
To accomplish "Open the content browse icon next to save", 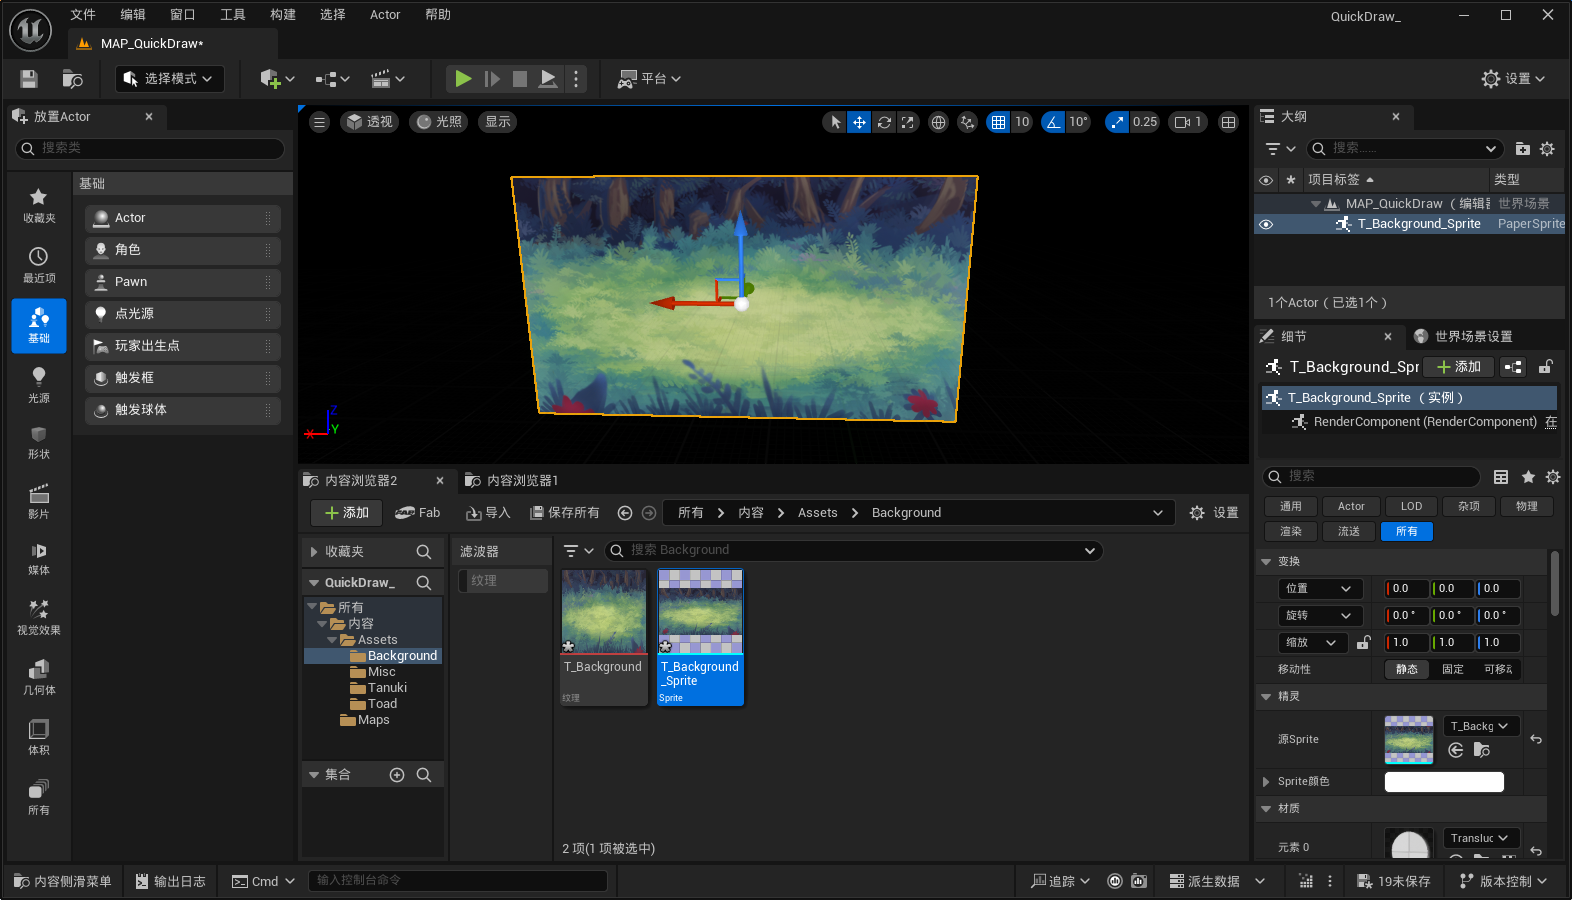I will tap(73, 79).
